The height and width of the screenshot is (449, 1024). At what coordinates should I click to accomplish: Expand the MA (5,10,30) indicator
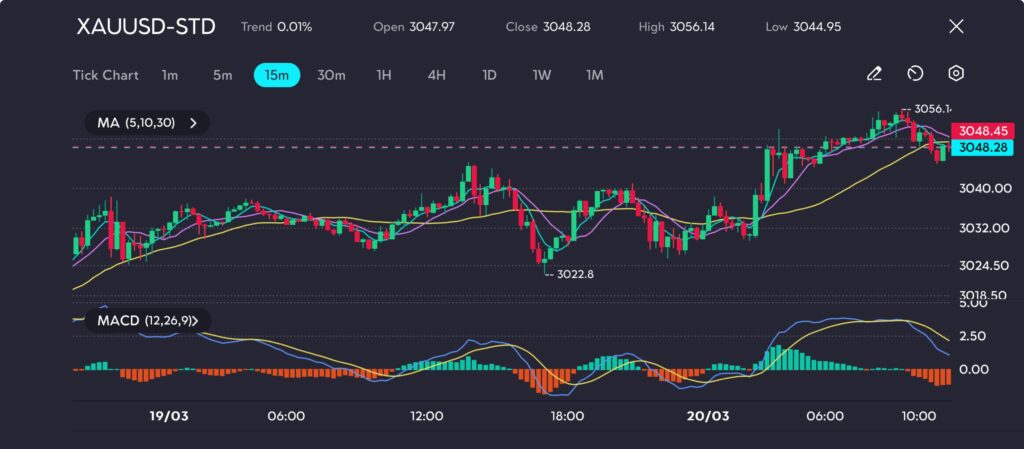tap(147, 123)
